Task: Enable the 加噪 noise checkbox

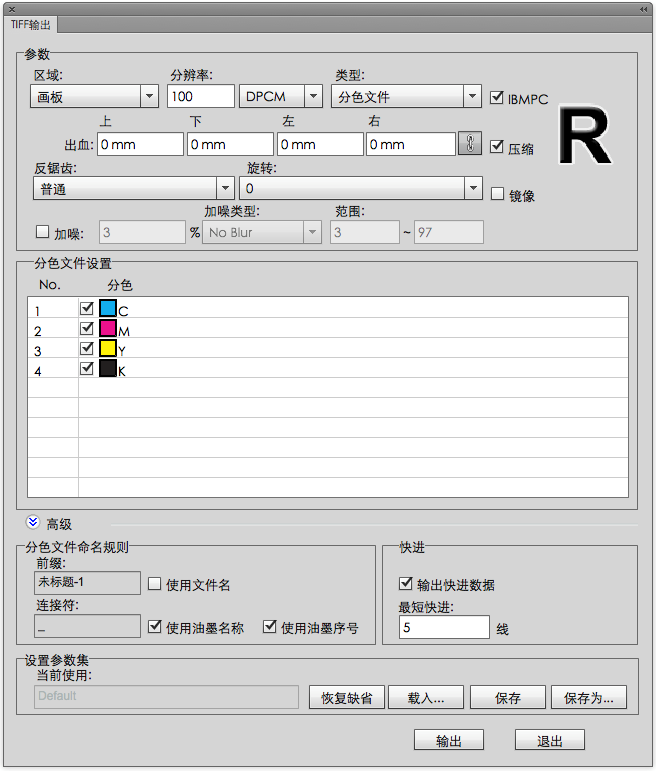Action: click(42, 232)
